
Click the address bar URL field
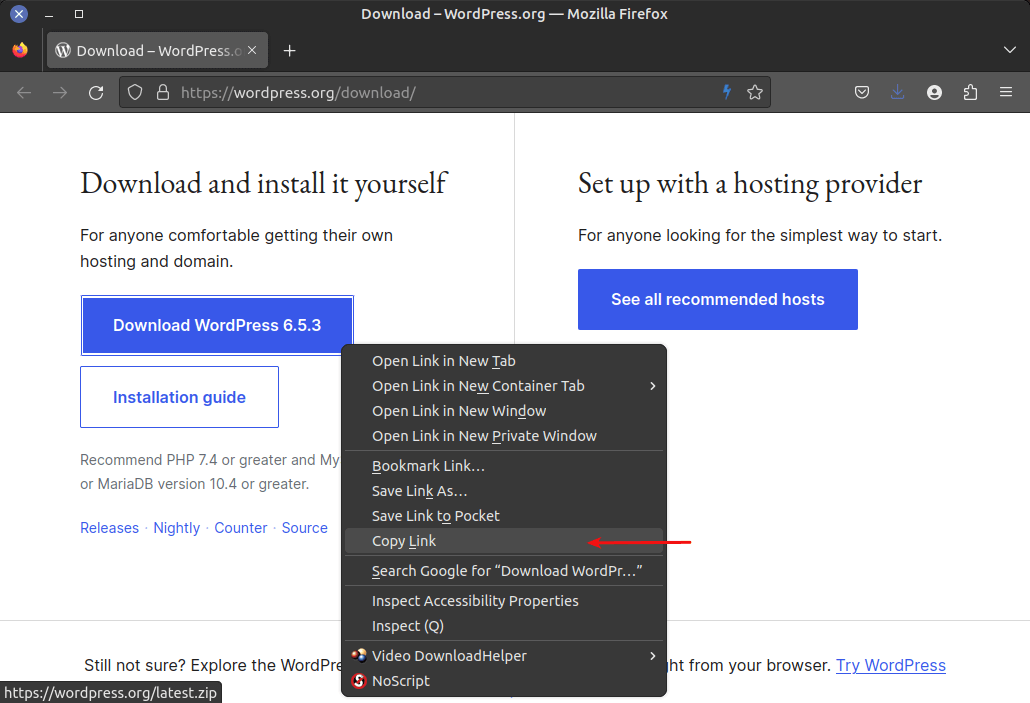pyautogui.click(x=440, y=93)
